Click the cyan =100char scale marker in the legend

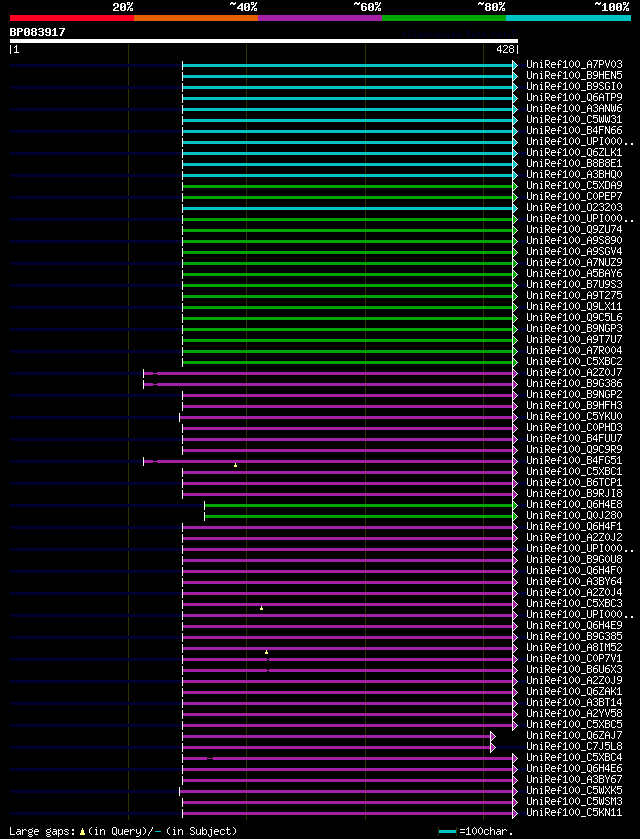tap(447, 832)
